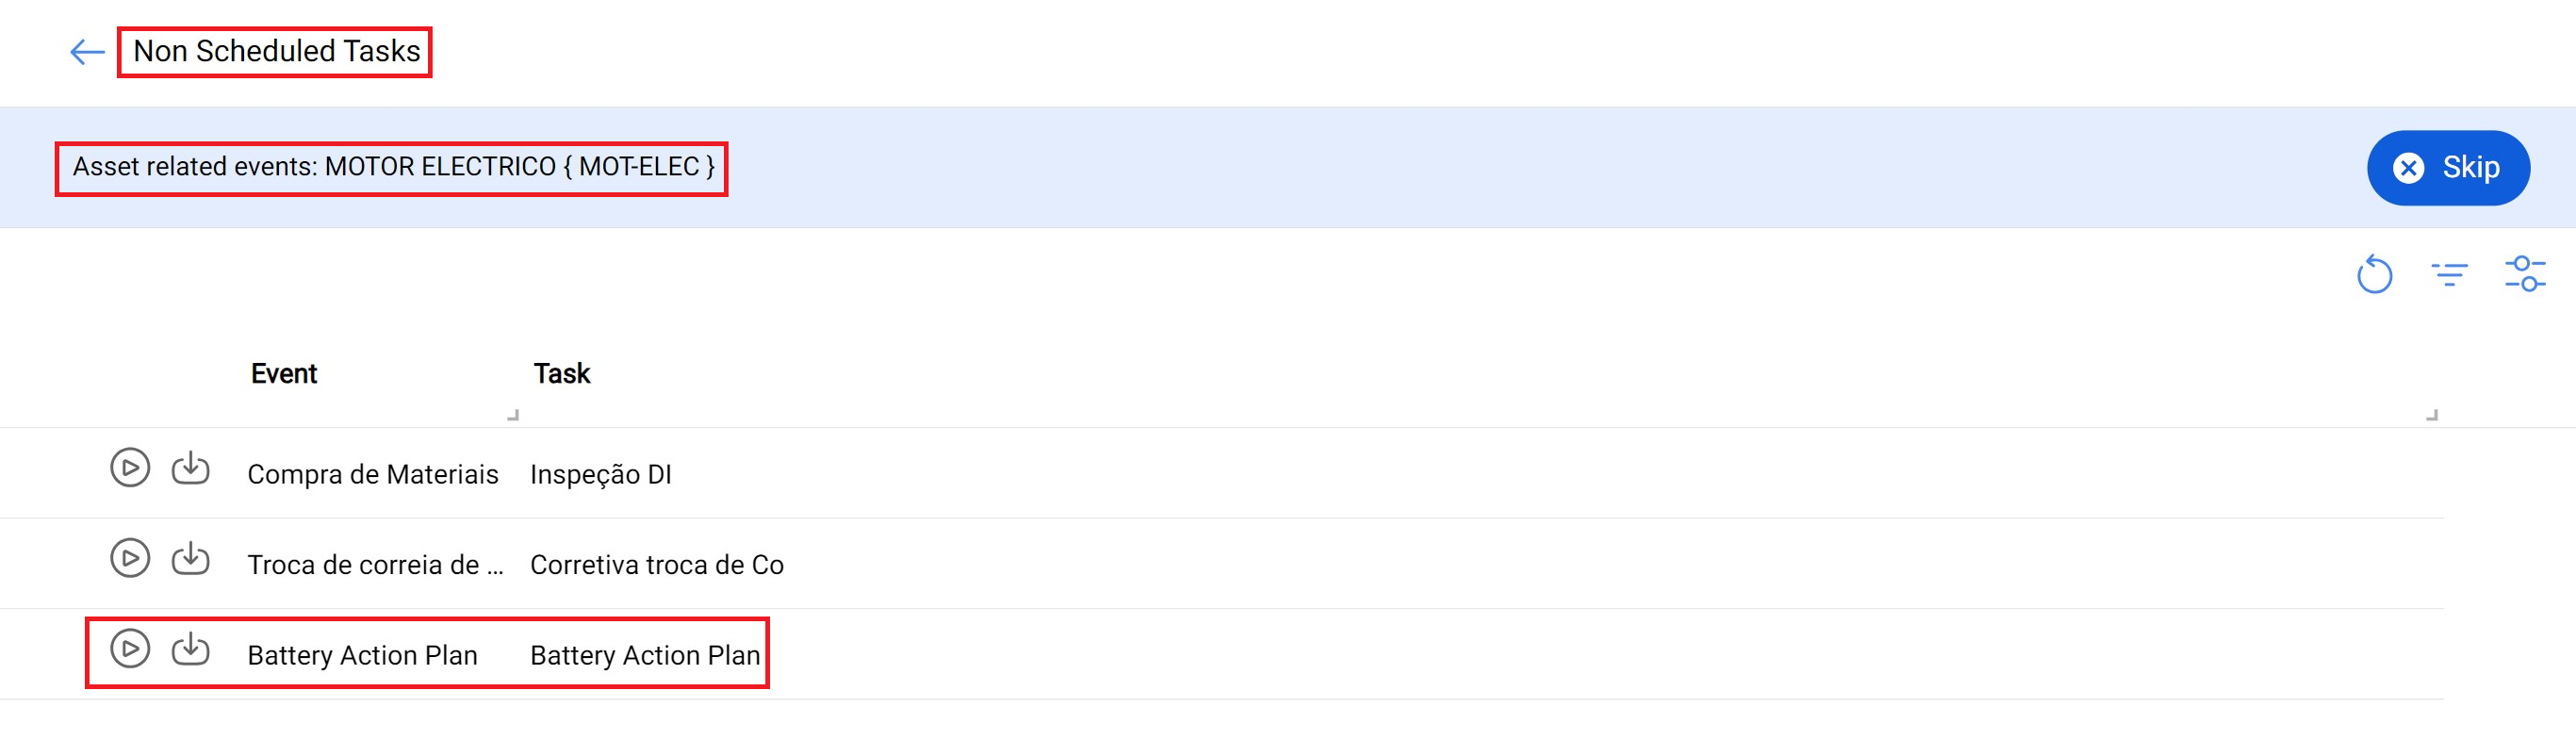Image resolution: width=2576 pixels, height=740 pixels.
Task: Click the Non Scheduled Tasks title
Action: (x=276, y=51)
